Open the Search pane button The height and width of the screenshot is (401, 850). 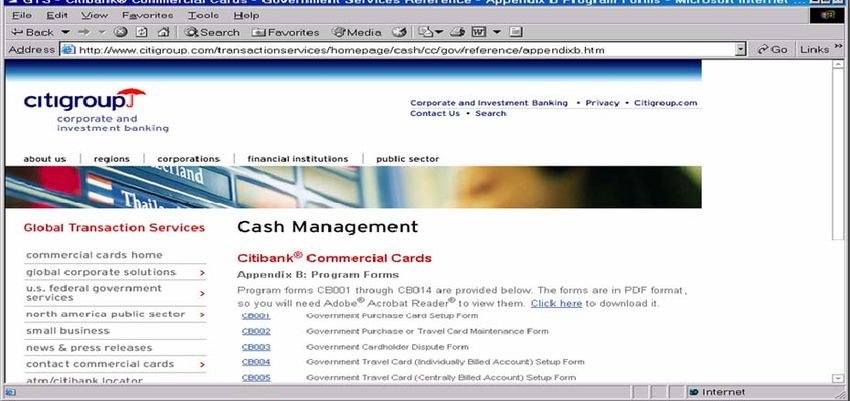(x=212, y=33)
